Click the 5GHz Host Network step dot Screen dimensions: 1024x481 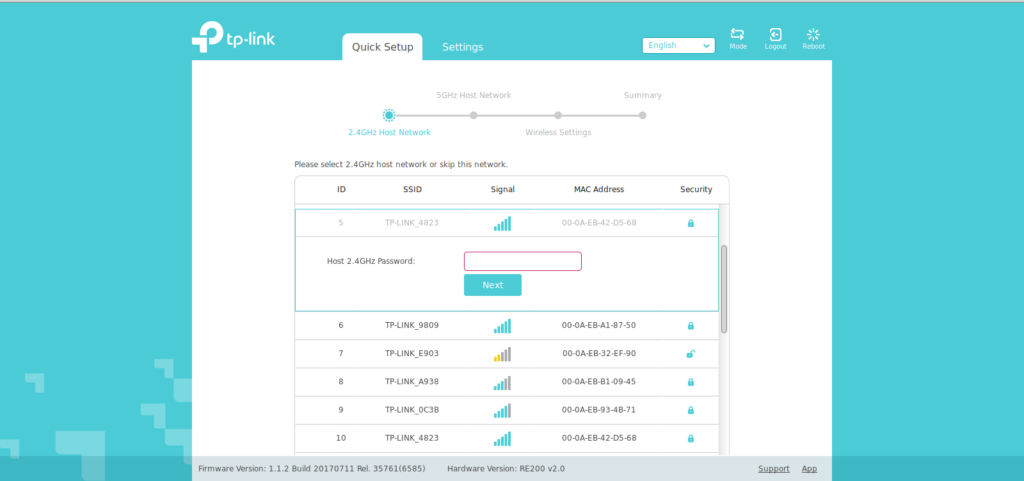tap(474, 115)
